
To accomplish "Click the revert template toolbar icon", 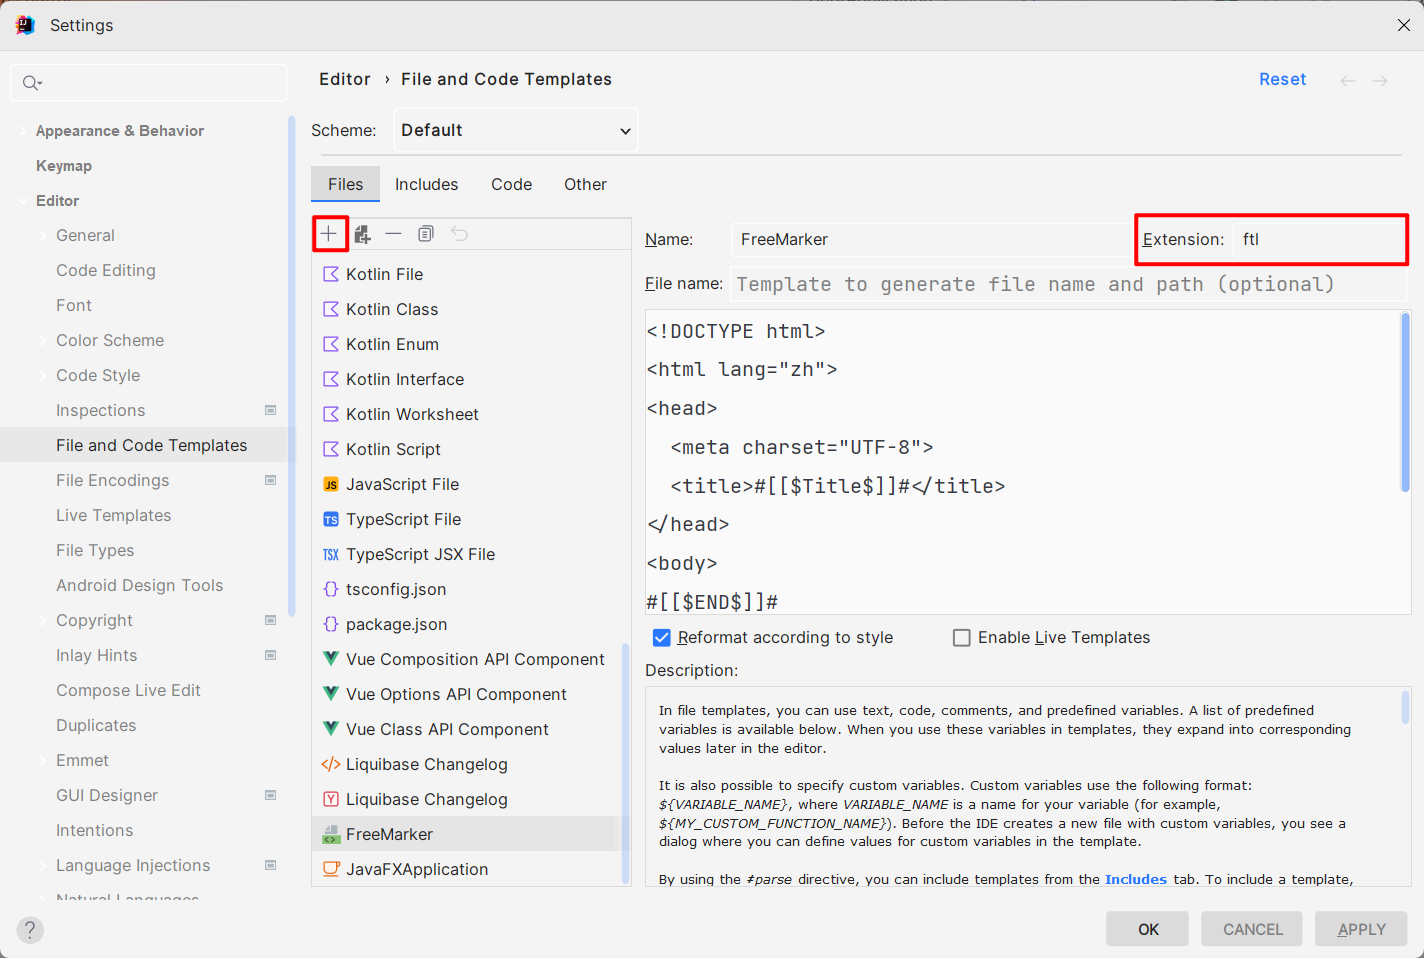I will (x=459, y=234).
